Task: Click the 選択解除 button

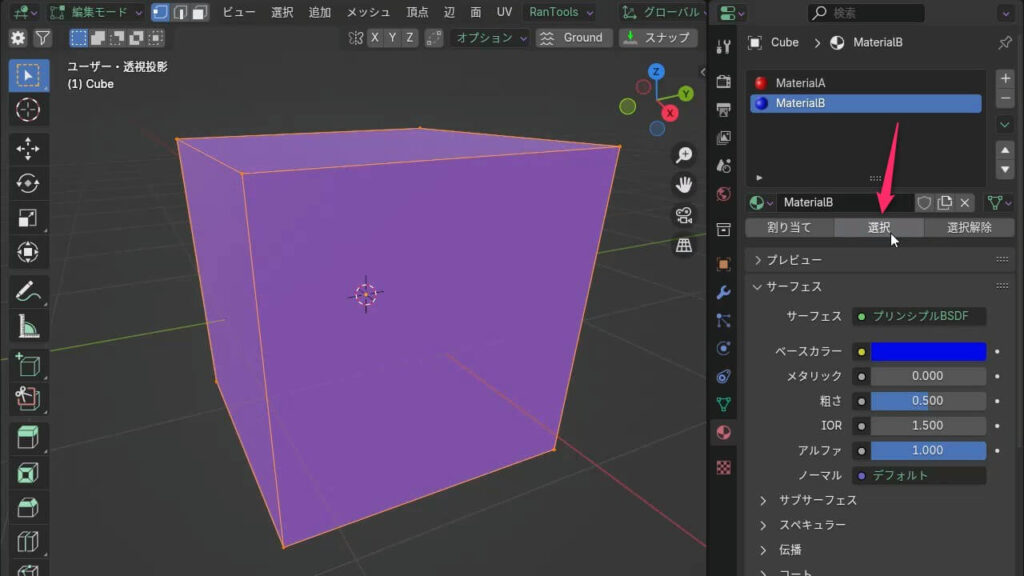Action: coord(969,227)
